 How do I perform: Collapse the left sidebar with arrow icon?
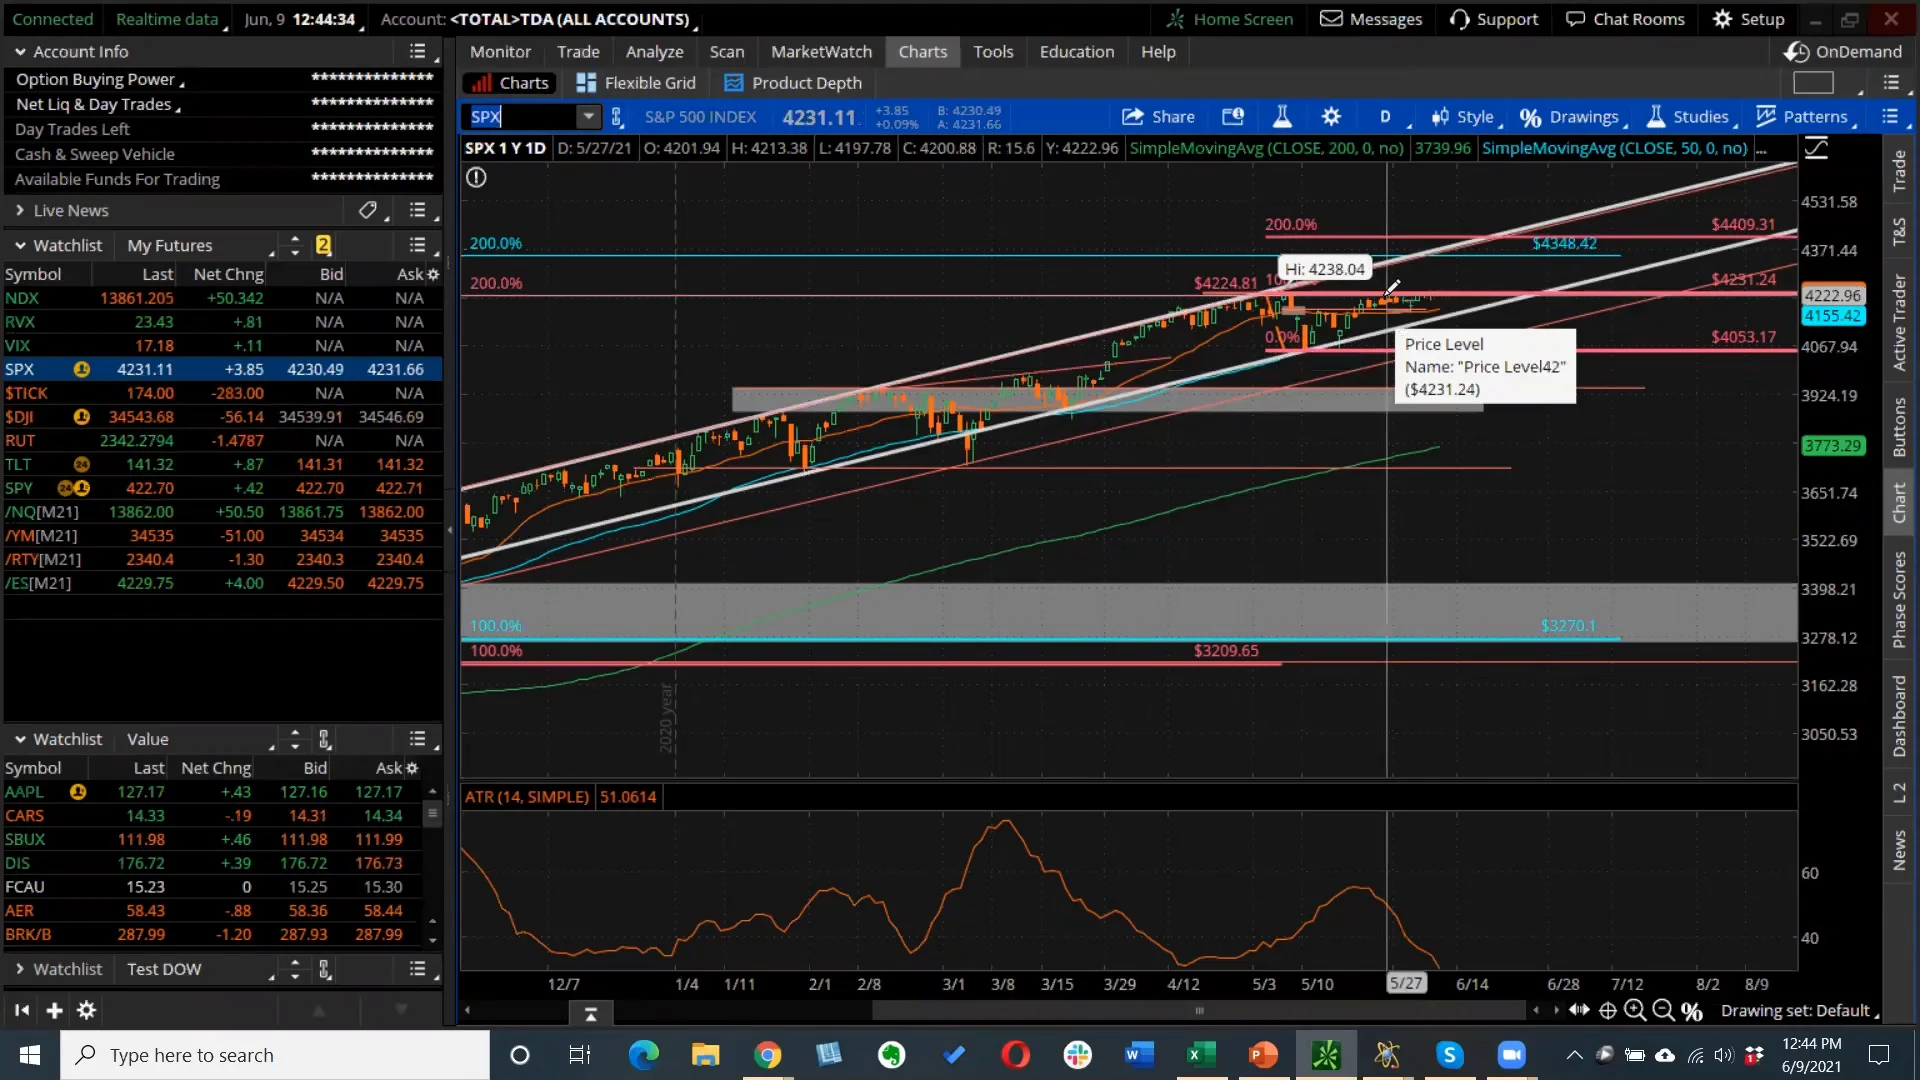[x=22, y=1011]
